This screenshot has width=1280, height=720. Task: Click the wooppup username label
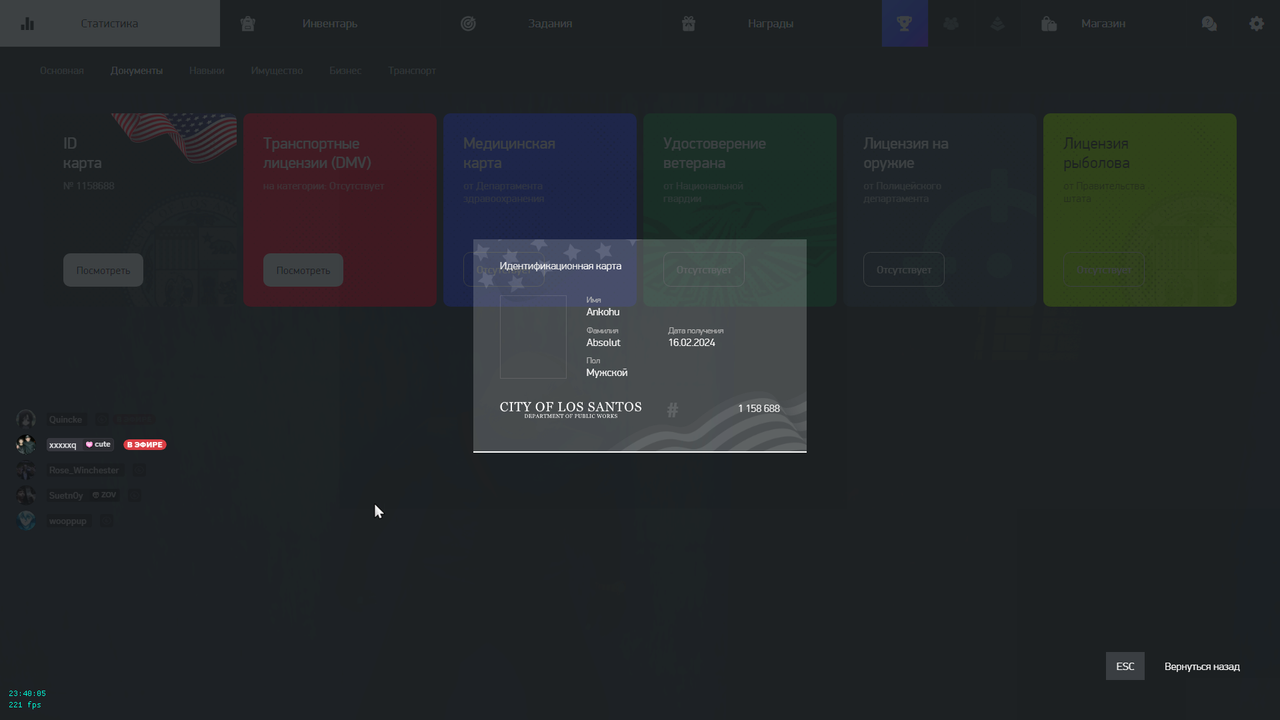(x=68, y=521)
